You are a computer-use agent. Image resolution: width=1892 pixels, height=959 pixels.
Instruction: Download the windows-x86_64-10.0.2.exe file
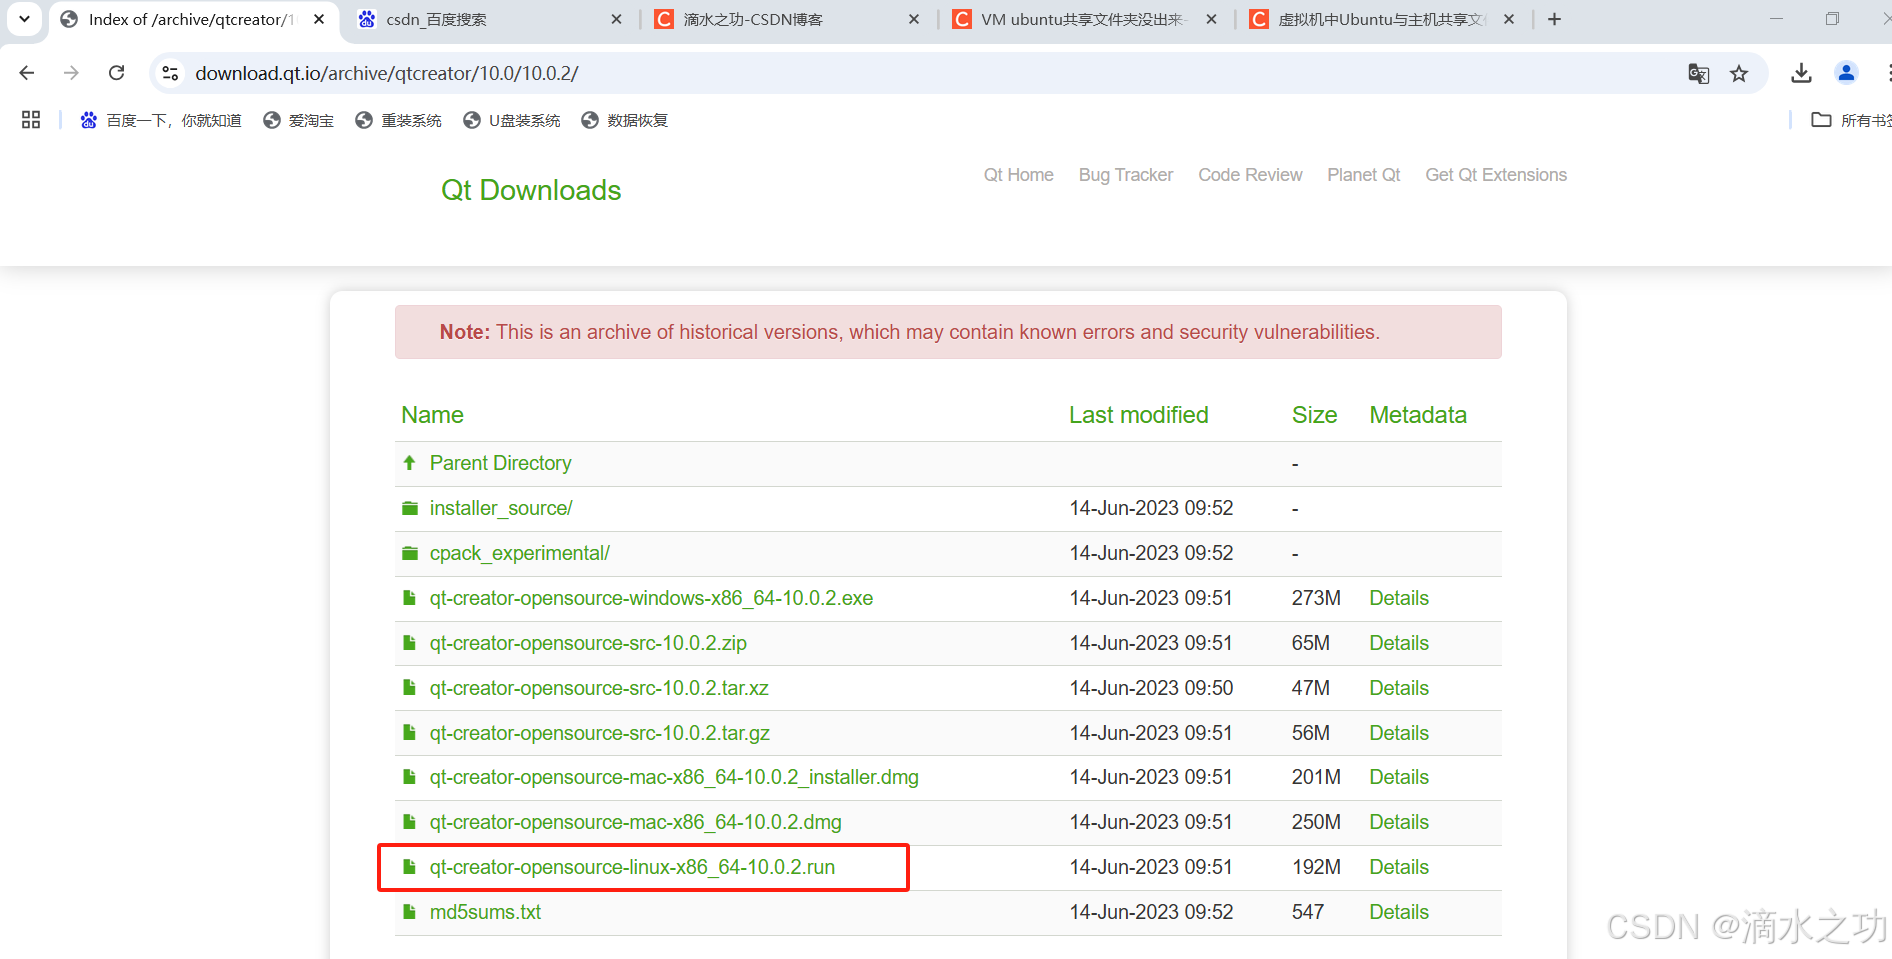point(651,598)
